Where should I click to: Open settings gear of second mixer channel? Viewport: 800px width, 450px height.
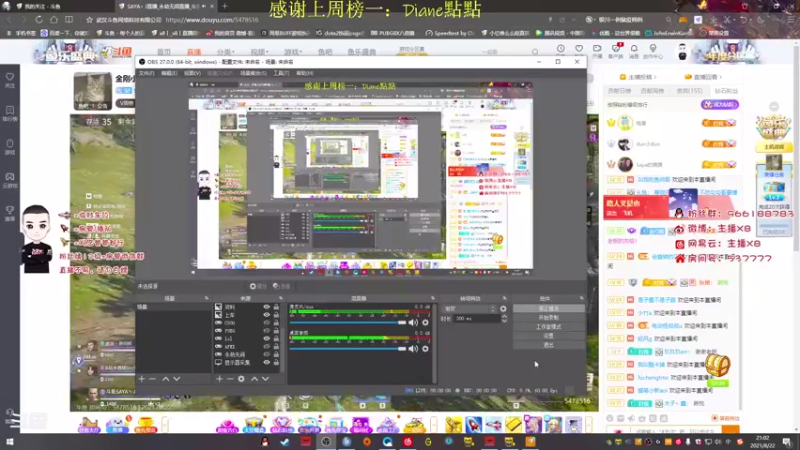coord(426,349)
